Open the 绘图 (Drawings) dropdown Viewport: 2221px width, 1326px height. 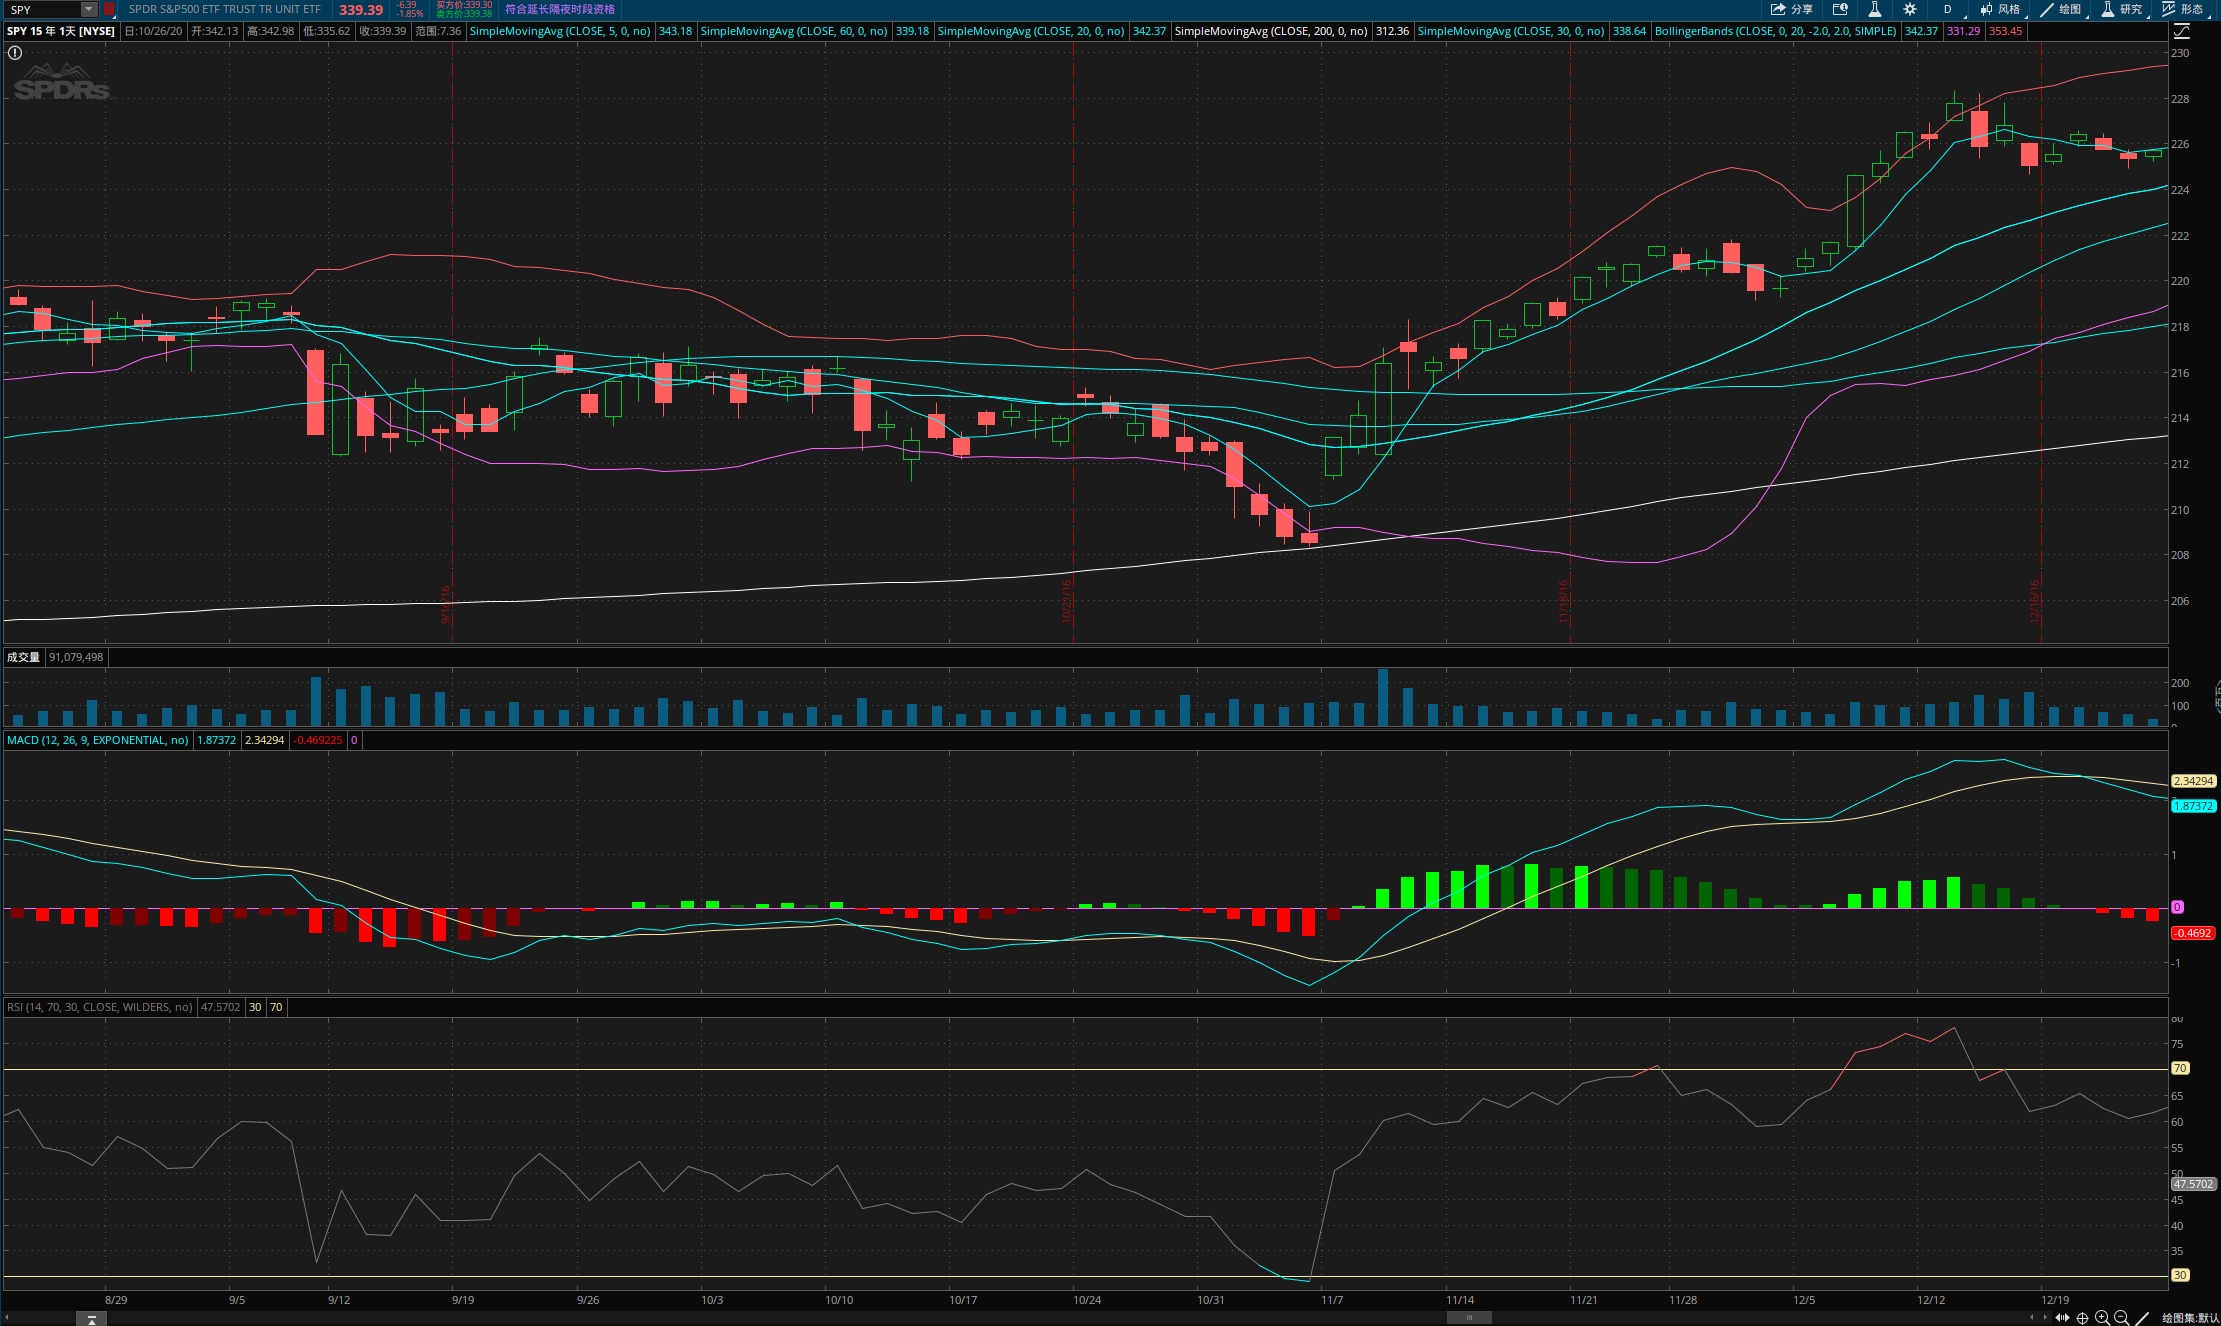2061,9
